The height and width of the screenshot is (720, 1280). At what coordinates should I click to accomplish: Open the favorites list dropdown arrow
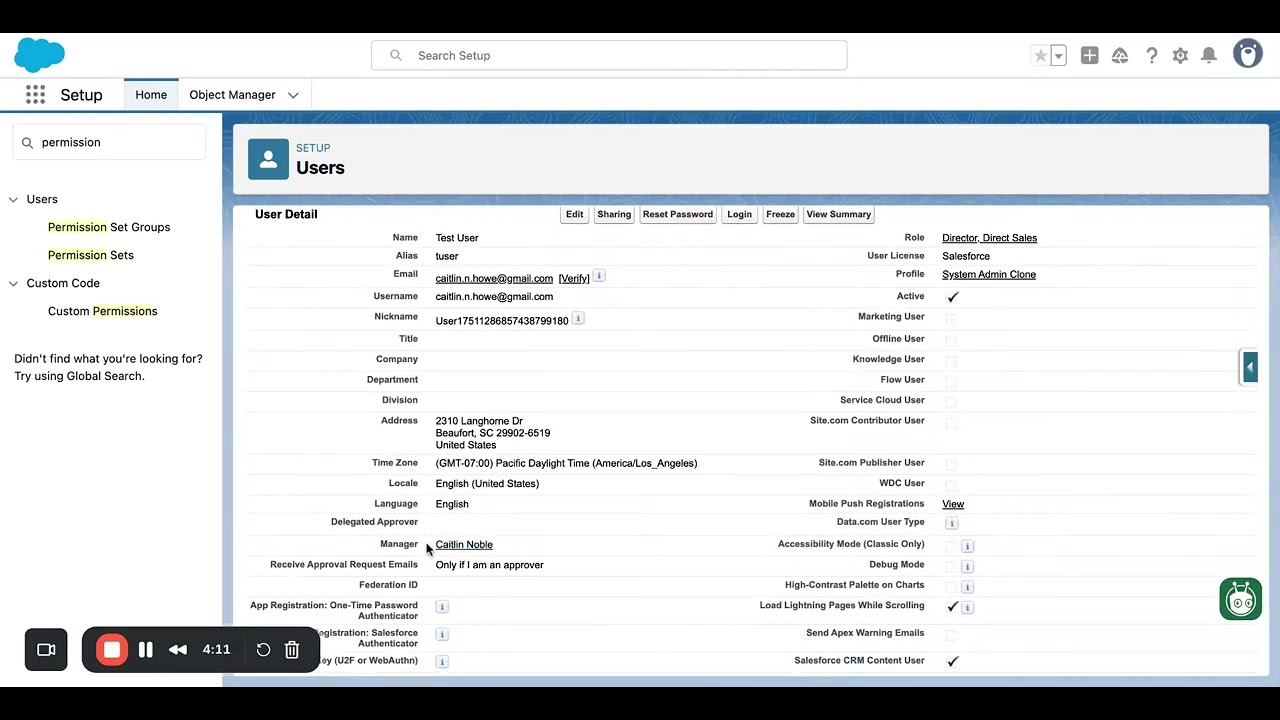[1058, 56]
